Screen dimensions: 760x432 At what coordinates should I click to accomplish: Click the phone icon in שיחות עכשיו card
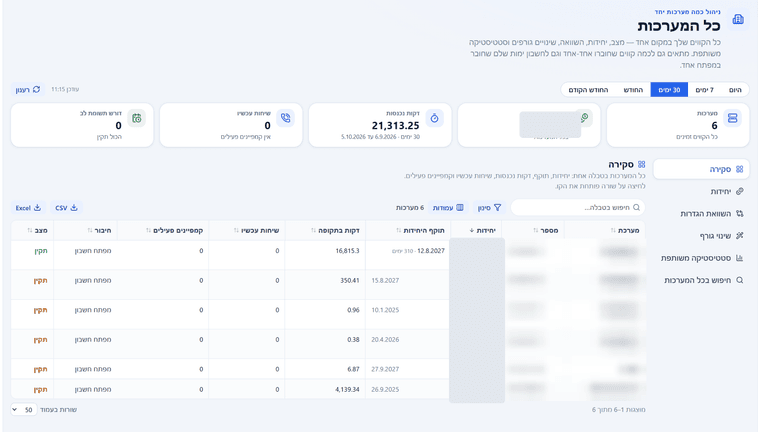(285, 118)
